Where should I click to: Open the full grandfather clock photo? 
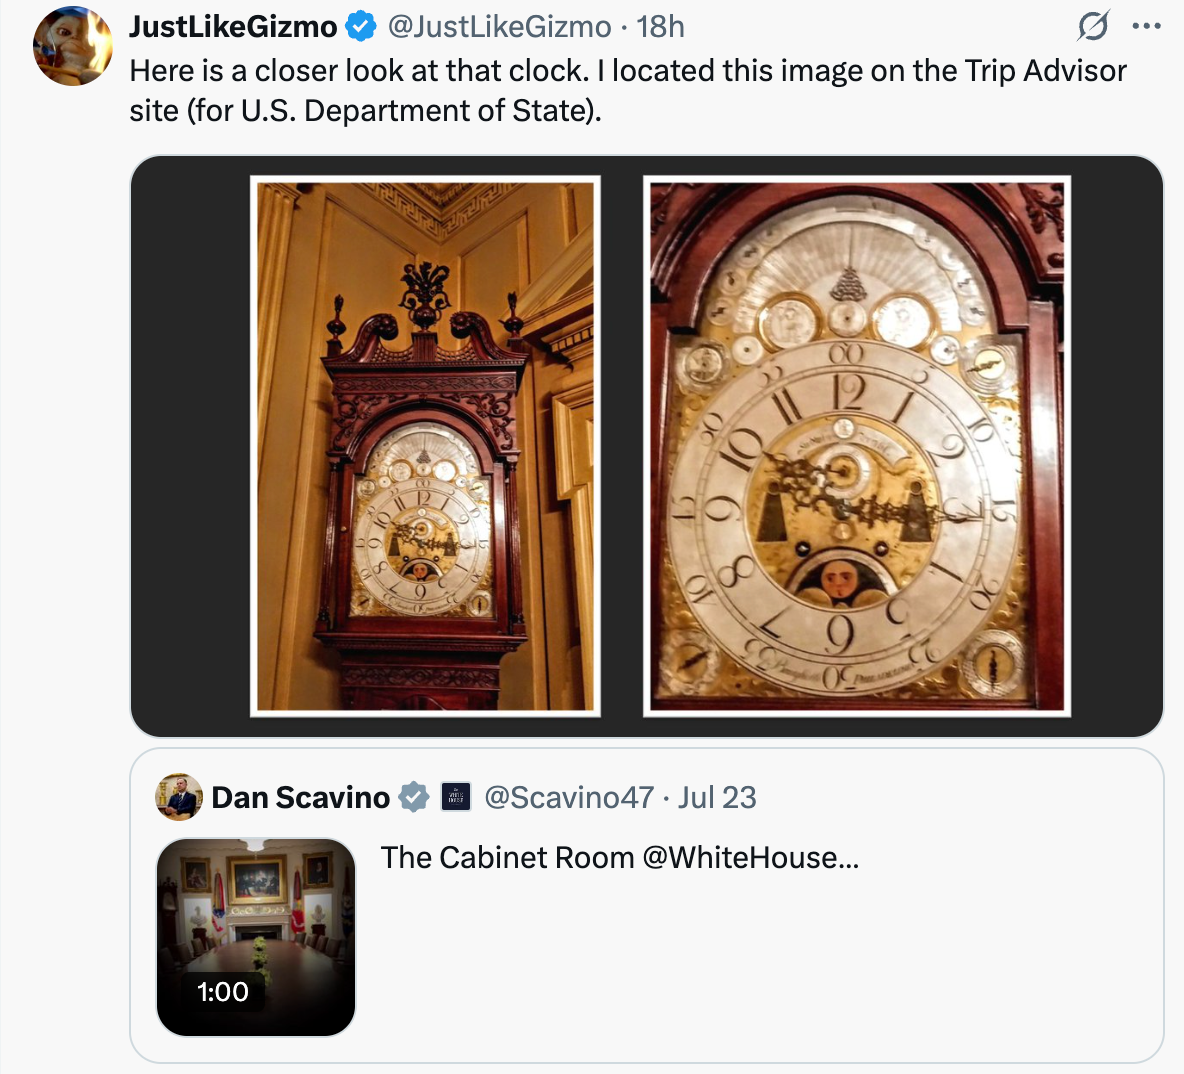click(x=425, y=446)
